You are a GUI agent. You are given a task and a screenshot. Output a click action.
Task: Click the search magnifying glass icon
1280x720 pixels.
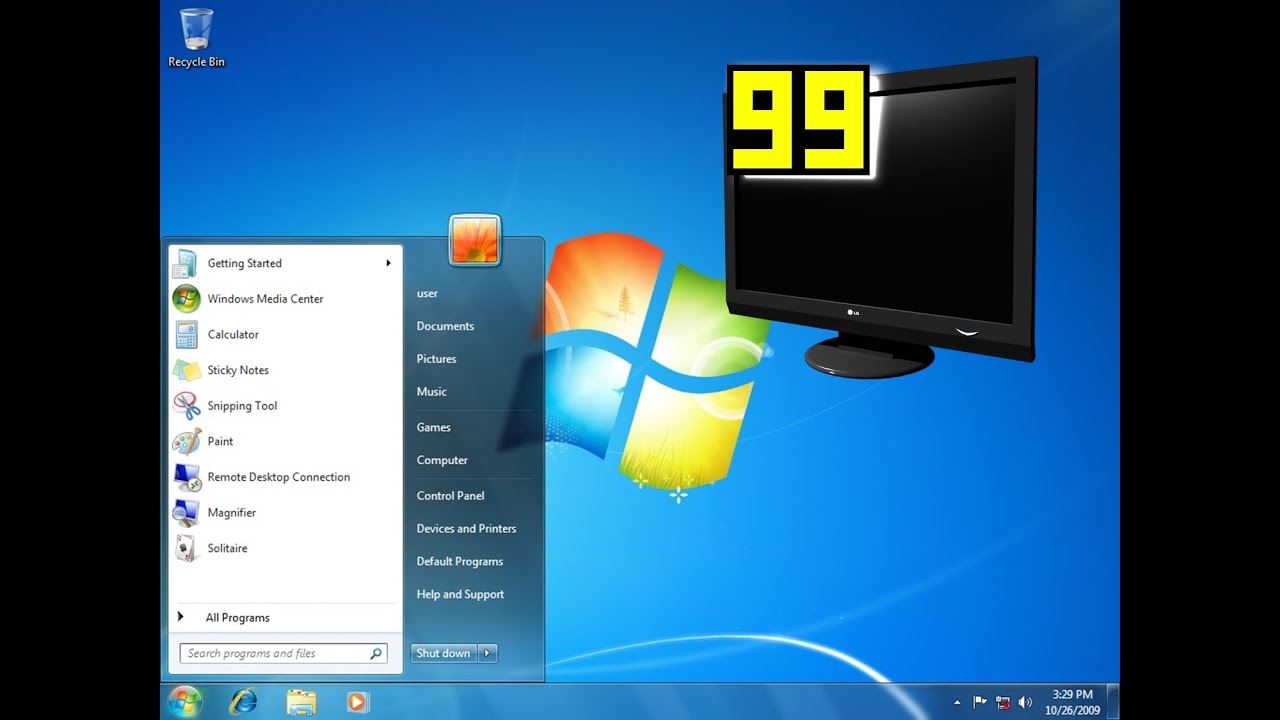tap(376, 654)
